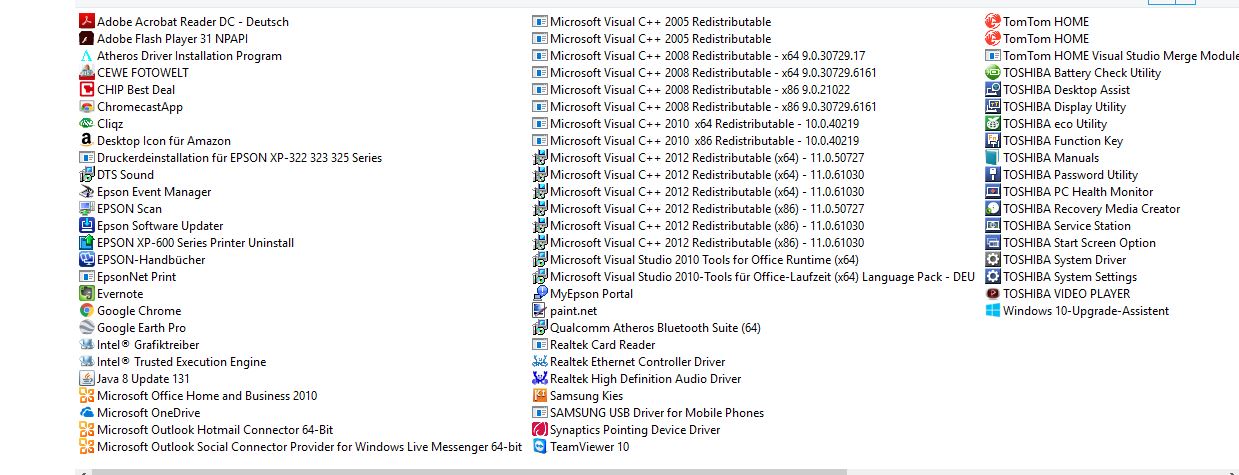Screen dimensions: 1239x475
Task: Select Epson Software Updater entry
Action: tap(152, 225)
